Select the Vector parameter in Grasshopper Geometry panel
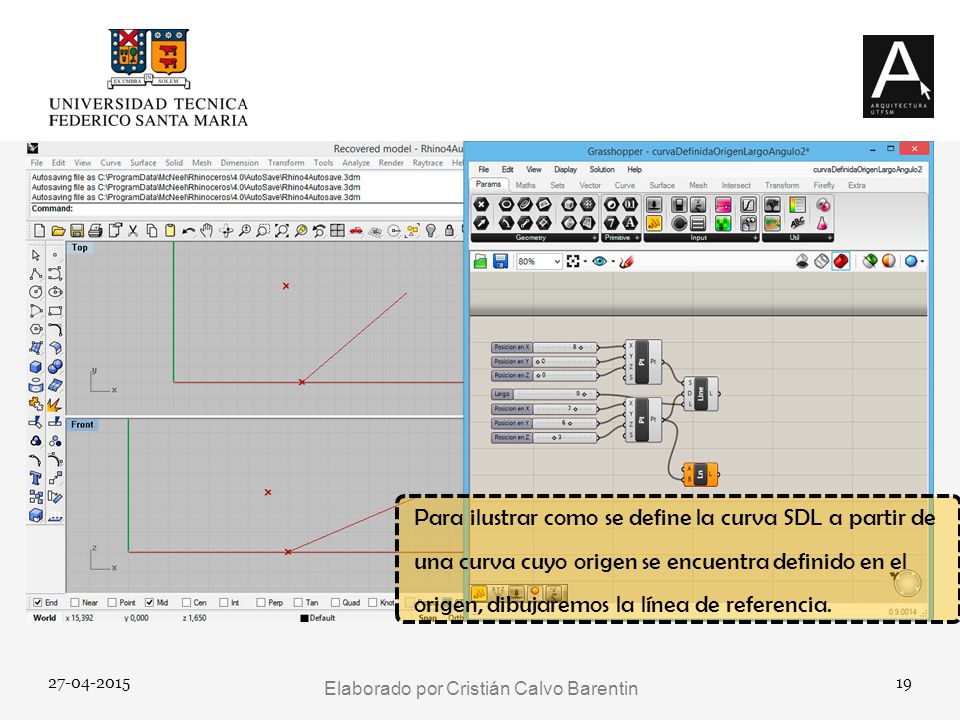This screenshot has width=960, height=720. [482, 223]
